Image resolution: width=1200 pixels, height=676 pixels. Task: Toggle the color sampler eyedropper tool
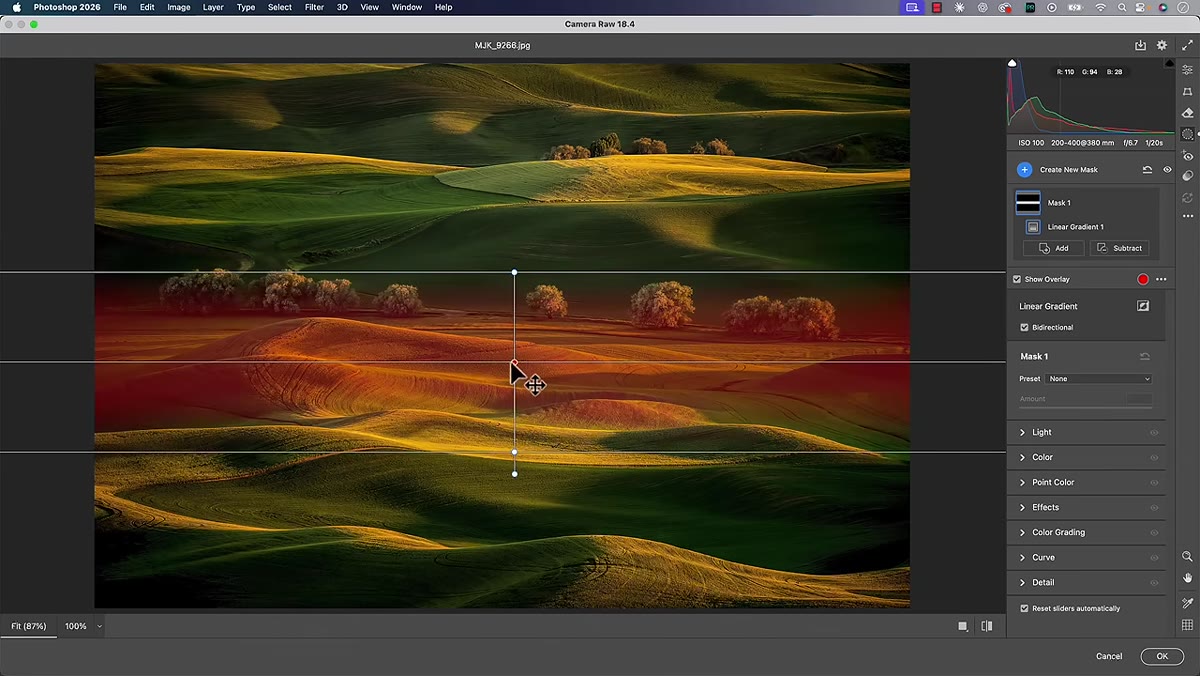click(1187, 603)
